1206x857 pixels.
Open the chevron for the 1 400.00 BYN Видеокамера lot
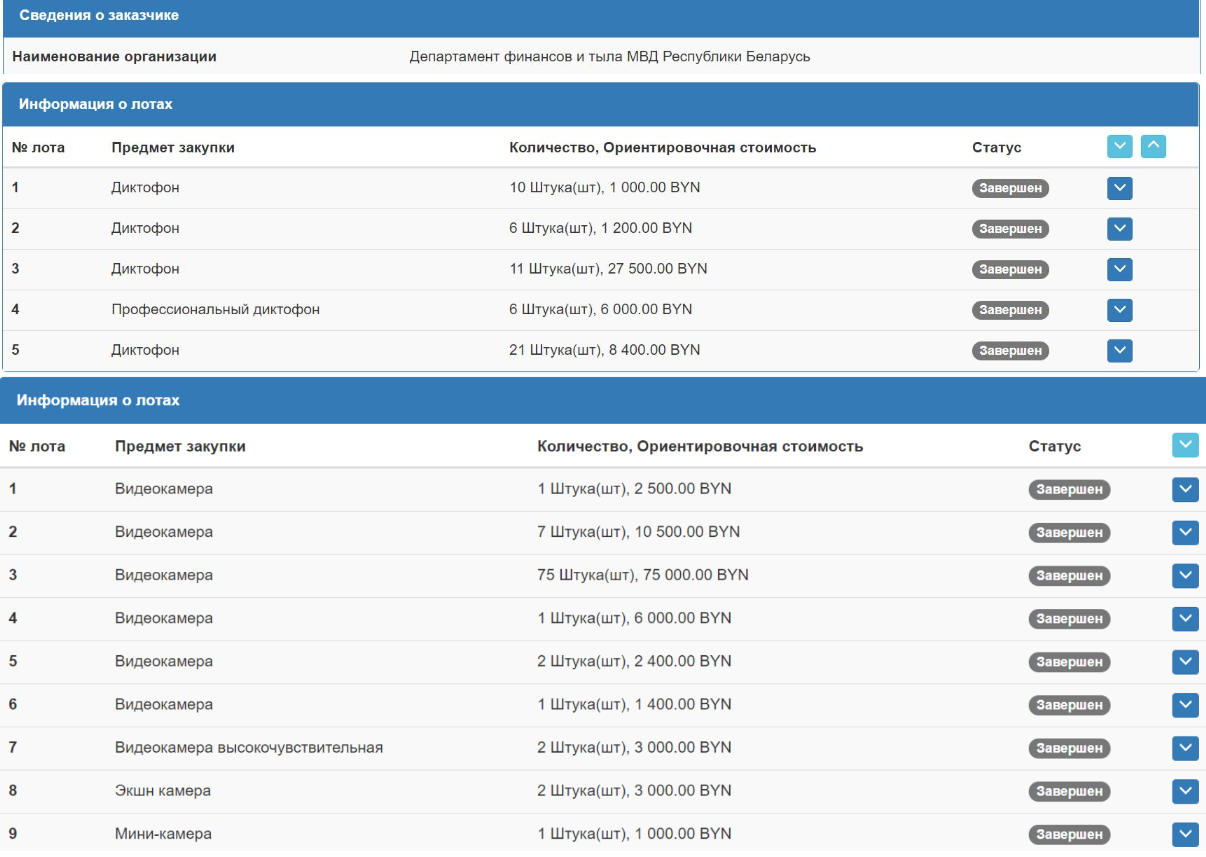coord(1185,705)
